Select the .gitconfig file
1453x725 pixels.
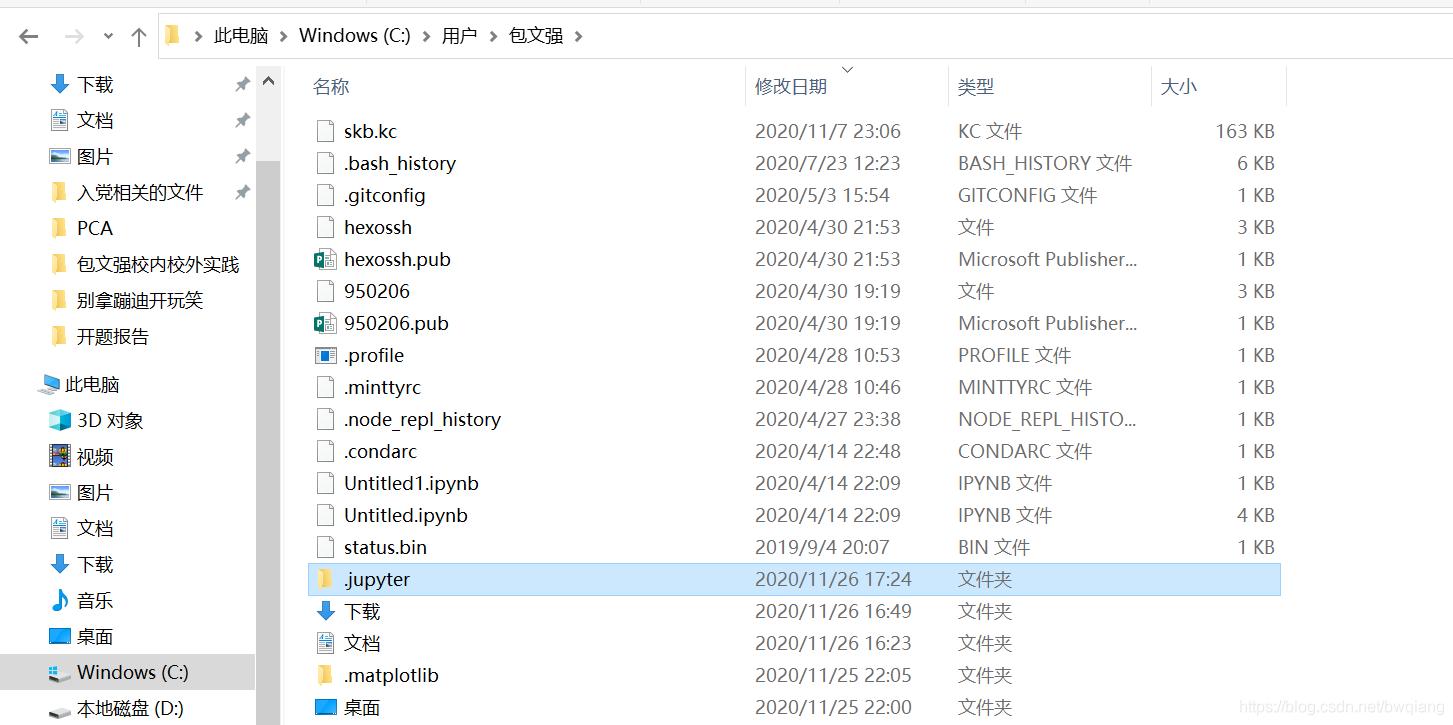385,195
